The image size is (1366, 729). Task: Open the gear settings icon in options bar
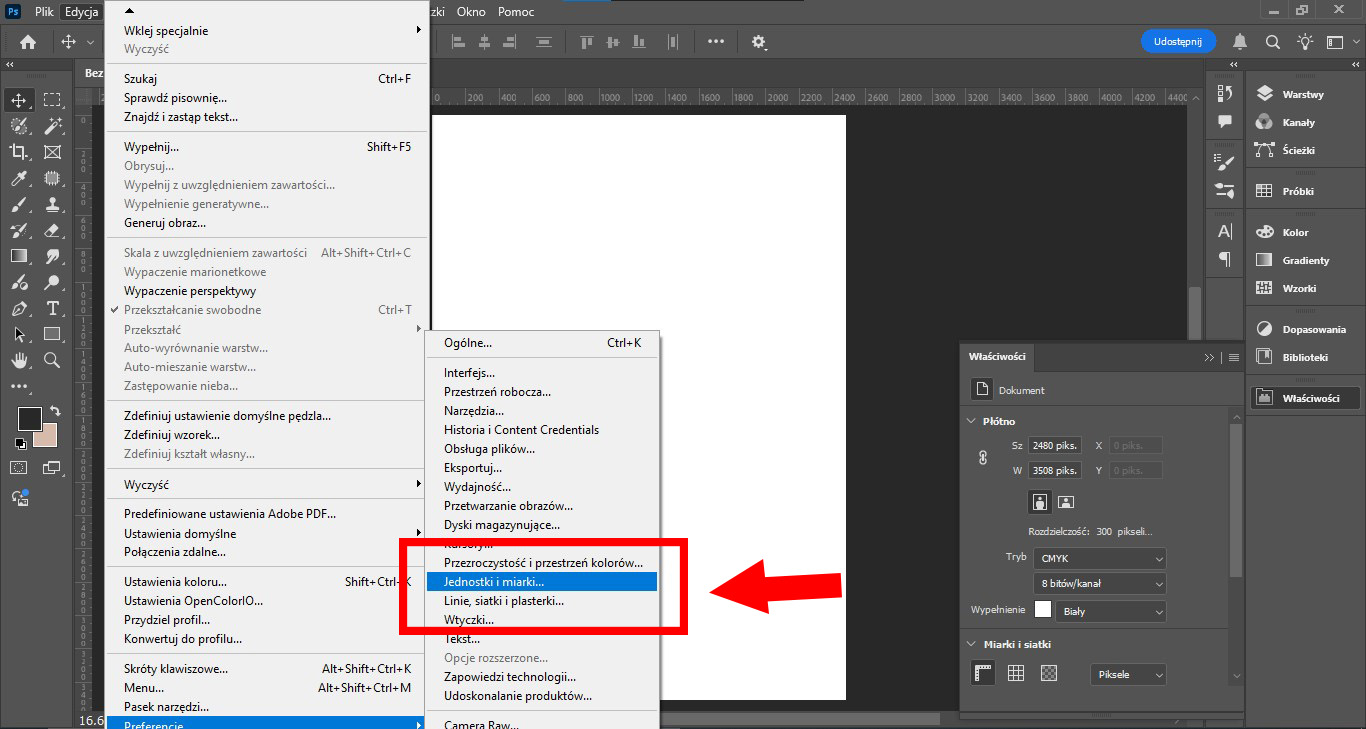[x=759, y=42]
